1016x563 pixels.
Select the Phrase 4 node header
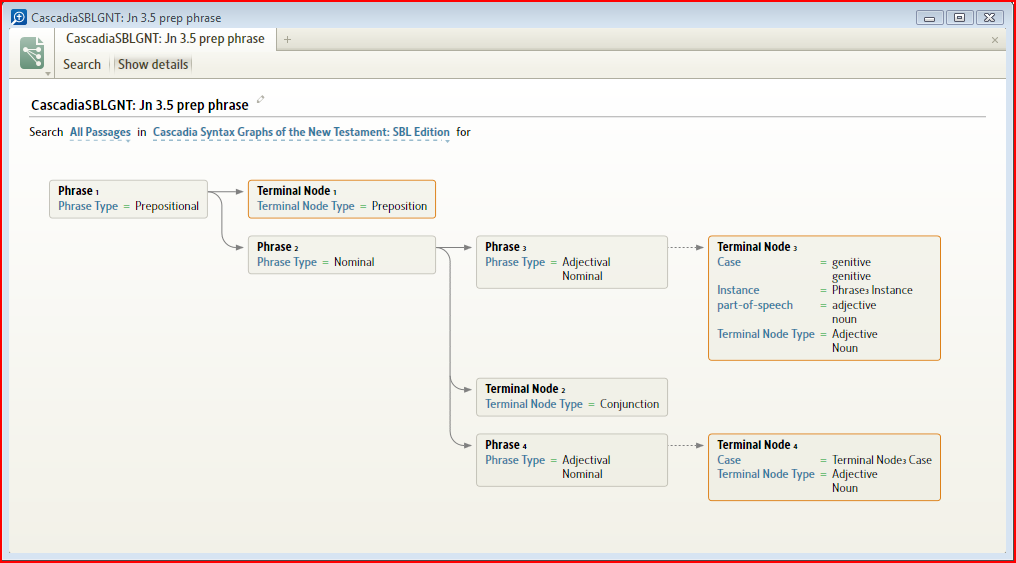[x=506, y=445]
